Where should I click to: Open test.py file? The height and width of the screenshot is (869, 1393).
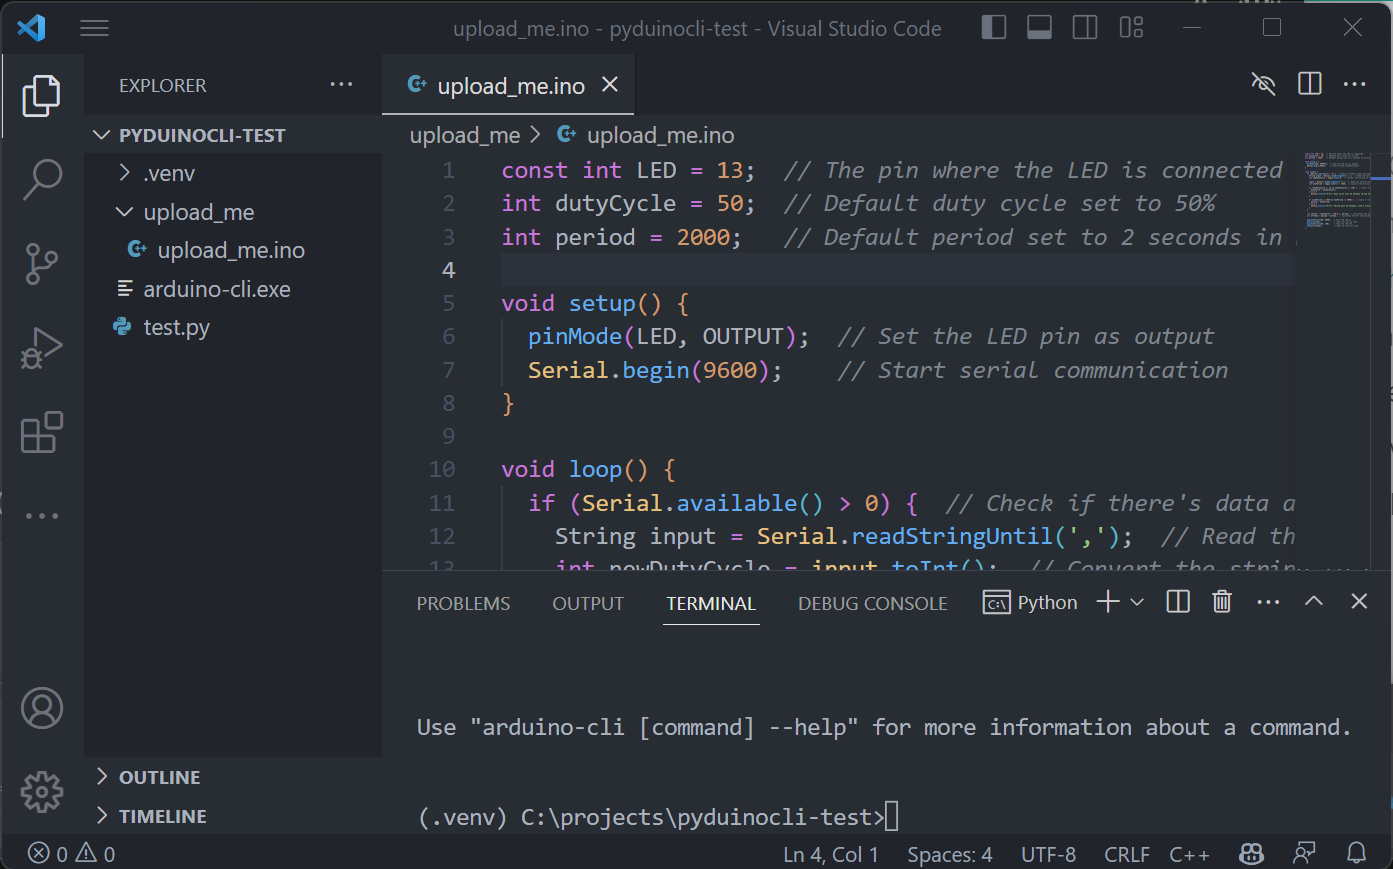[233, 327]
